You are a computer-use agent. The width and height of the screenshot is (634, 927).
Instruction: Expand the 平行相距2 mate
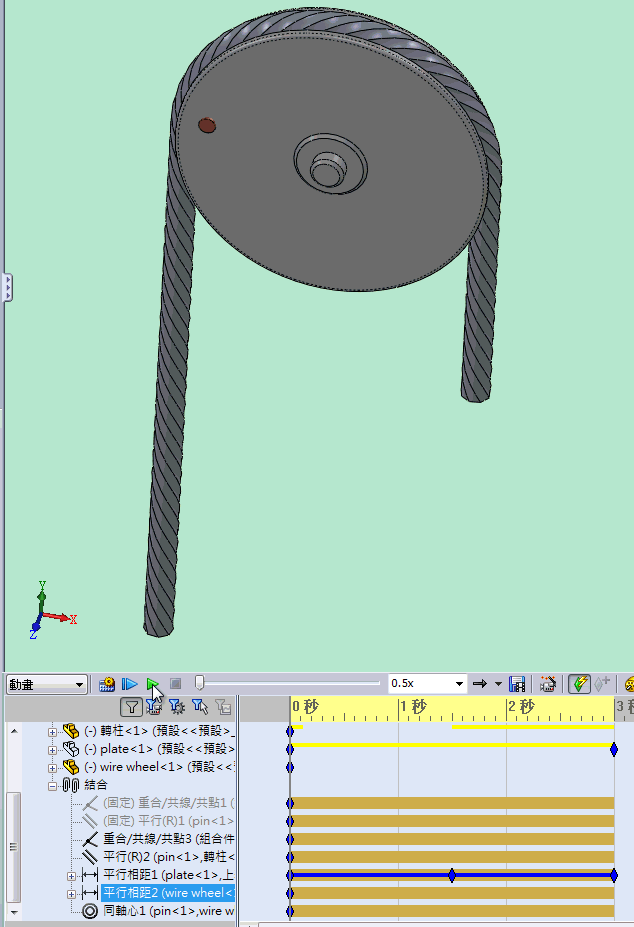point(71,894)
